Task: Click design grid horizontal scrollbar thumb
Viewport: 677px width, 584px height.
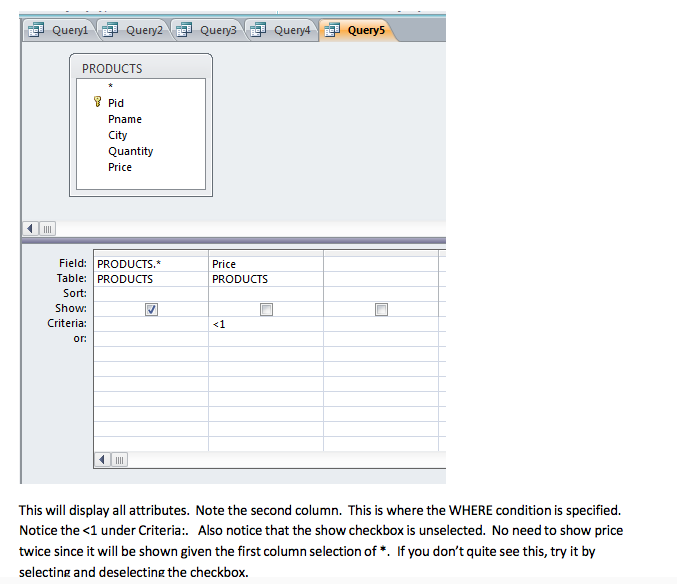Action: coord(120,460)
